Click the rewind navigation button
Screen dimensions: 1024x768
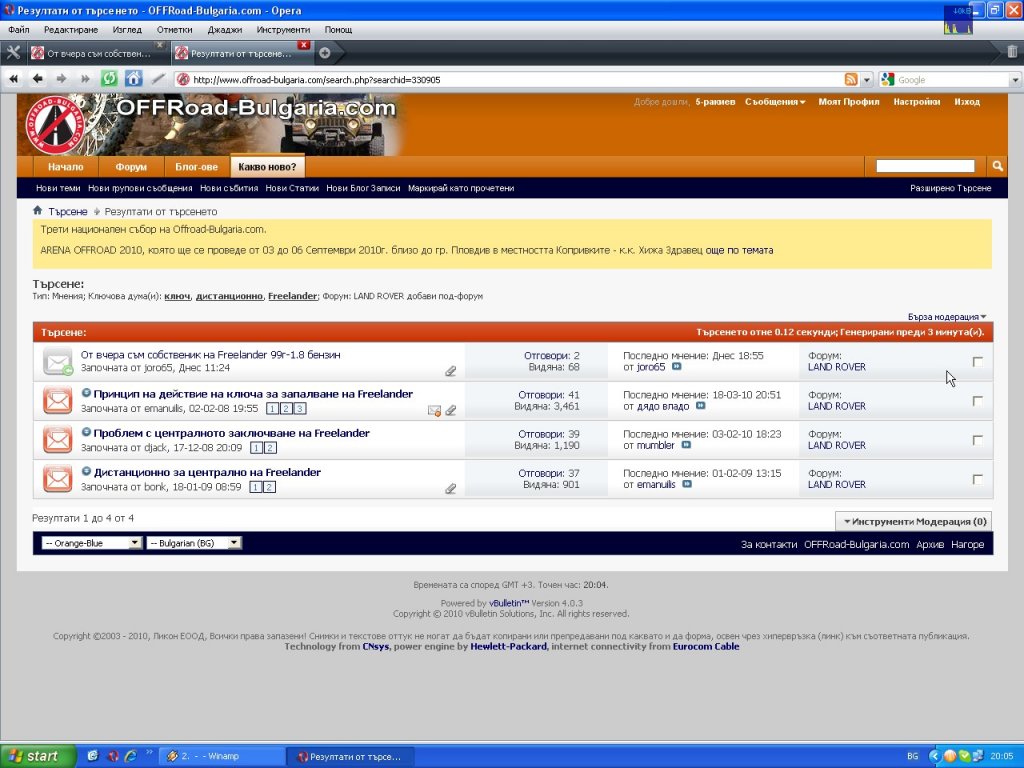[x=13, y=79]
